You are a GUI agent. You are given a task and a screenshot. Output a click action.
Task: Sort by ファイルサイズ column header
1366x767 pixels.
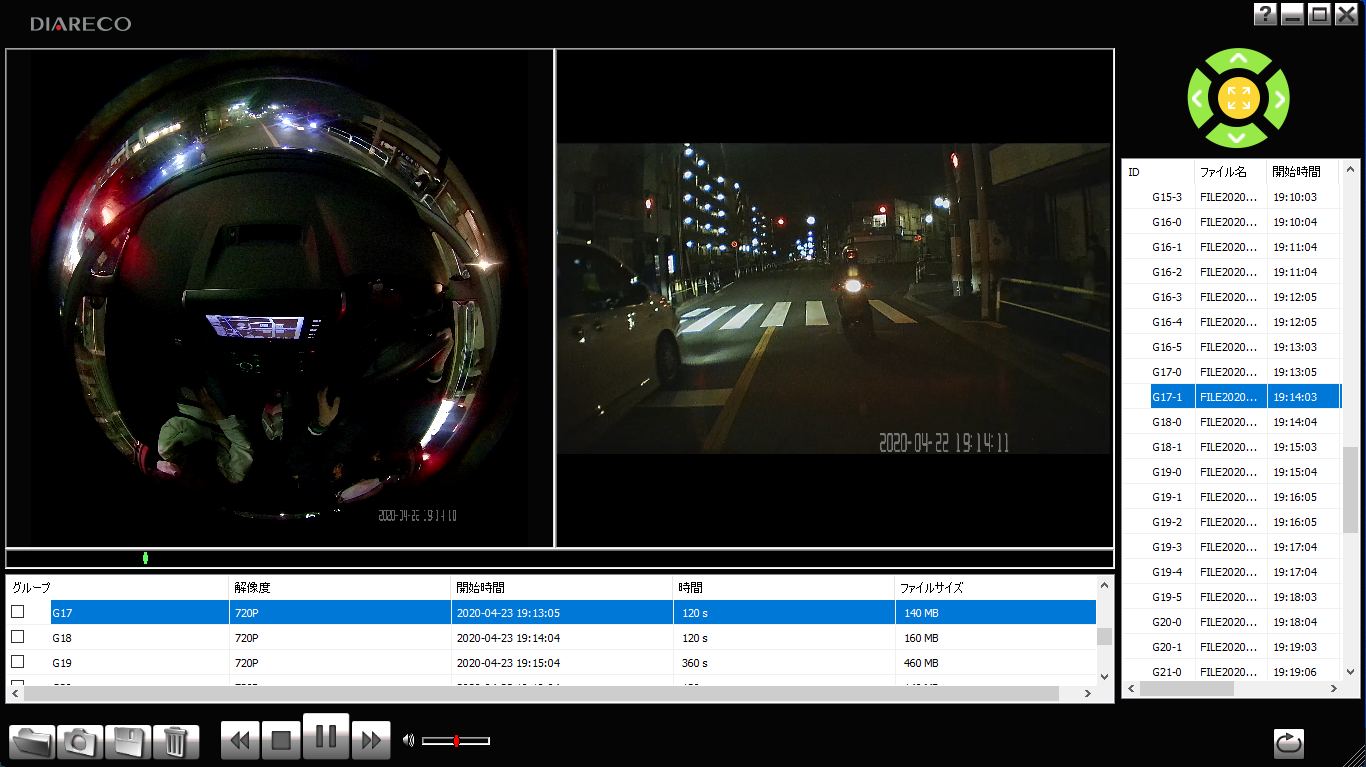coord(995,588)
